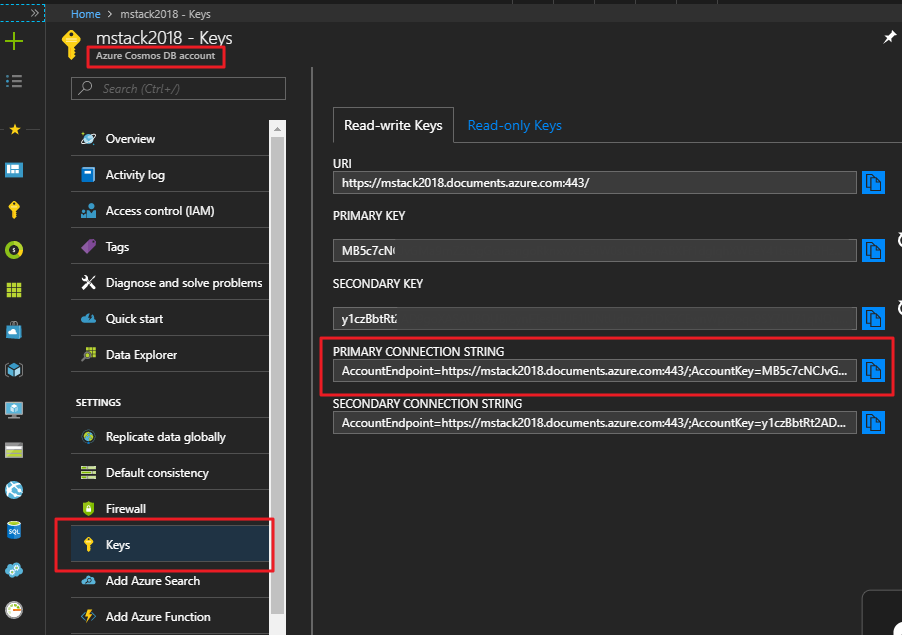Open Access control (IAM)
Viewport: 902px width, 635px height.
[170, 211]
